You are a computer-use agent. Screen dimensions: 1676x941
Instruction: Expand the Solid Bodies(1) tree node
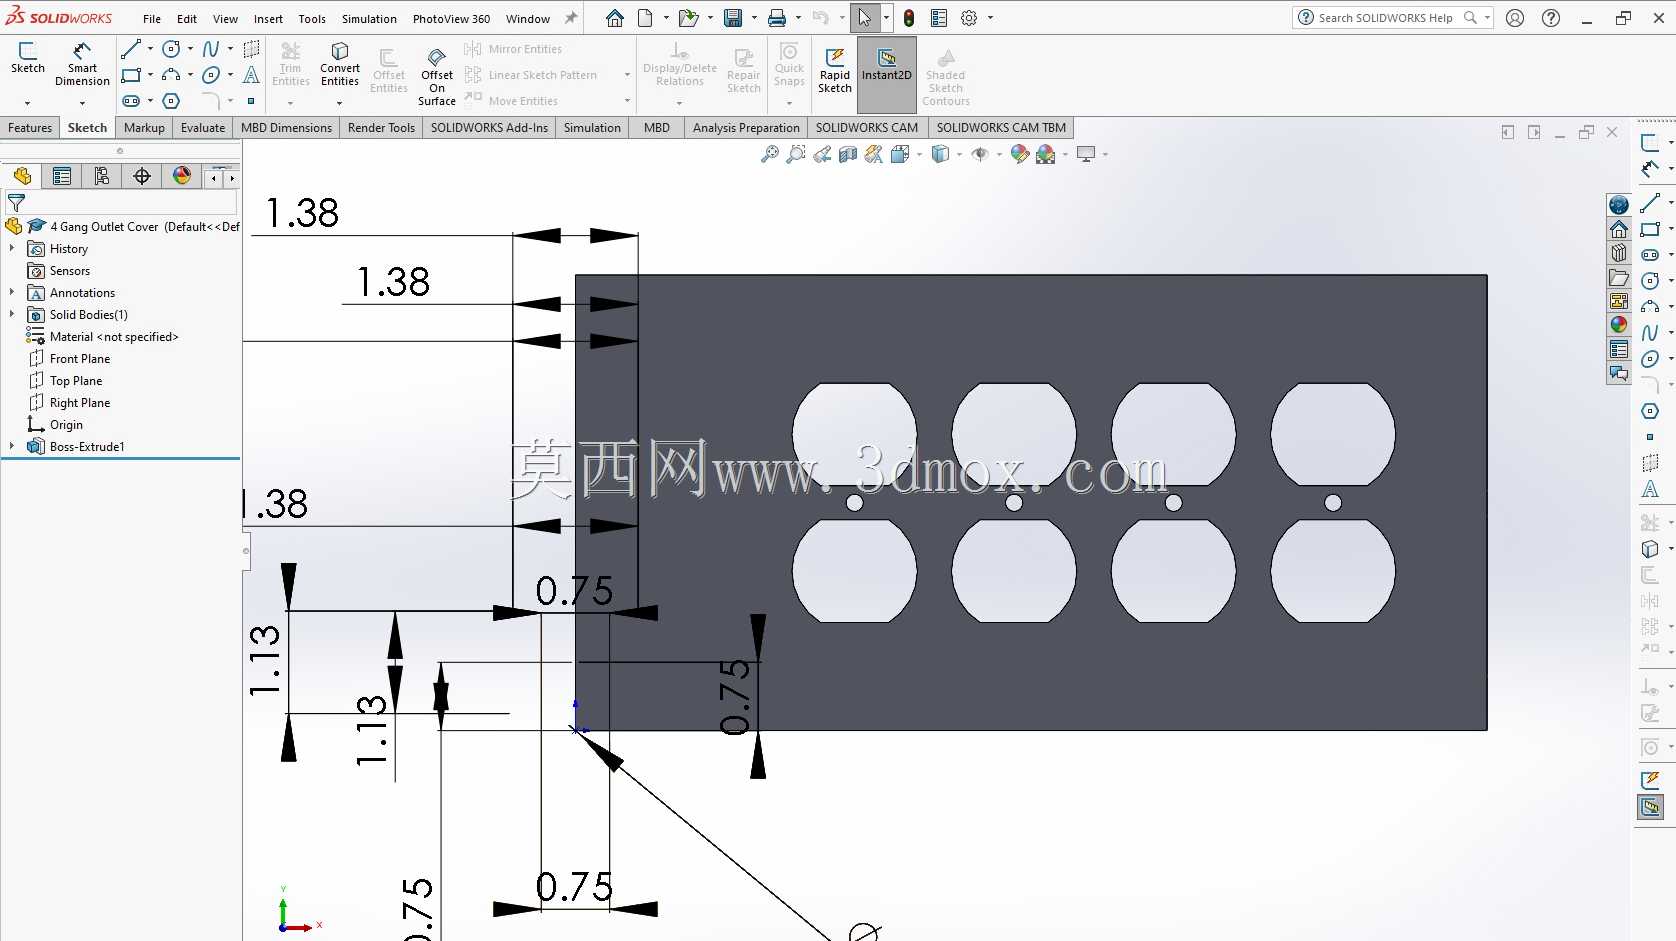(12, 314)
